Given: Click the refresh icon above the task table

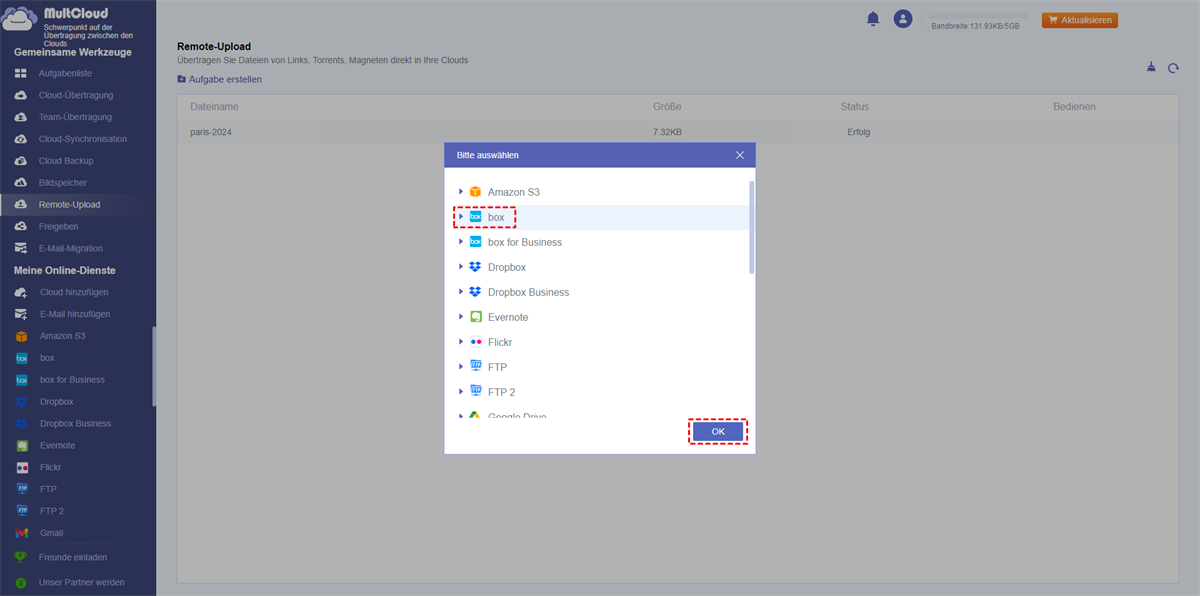Looking at the screenshot, I should click(1173, 68).
